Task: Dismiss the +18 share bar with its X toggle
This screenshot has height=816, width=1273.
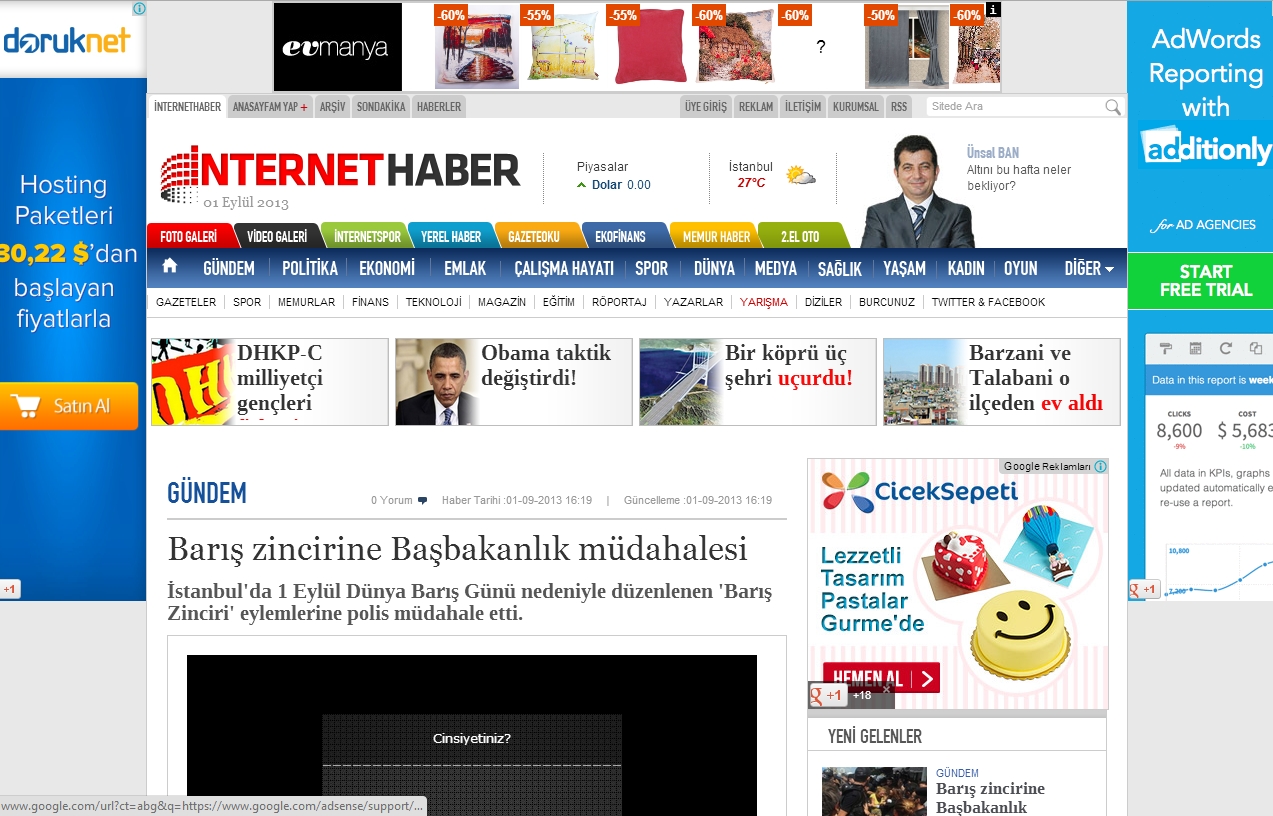Action: [x=887, y=689]
